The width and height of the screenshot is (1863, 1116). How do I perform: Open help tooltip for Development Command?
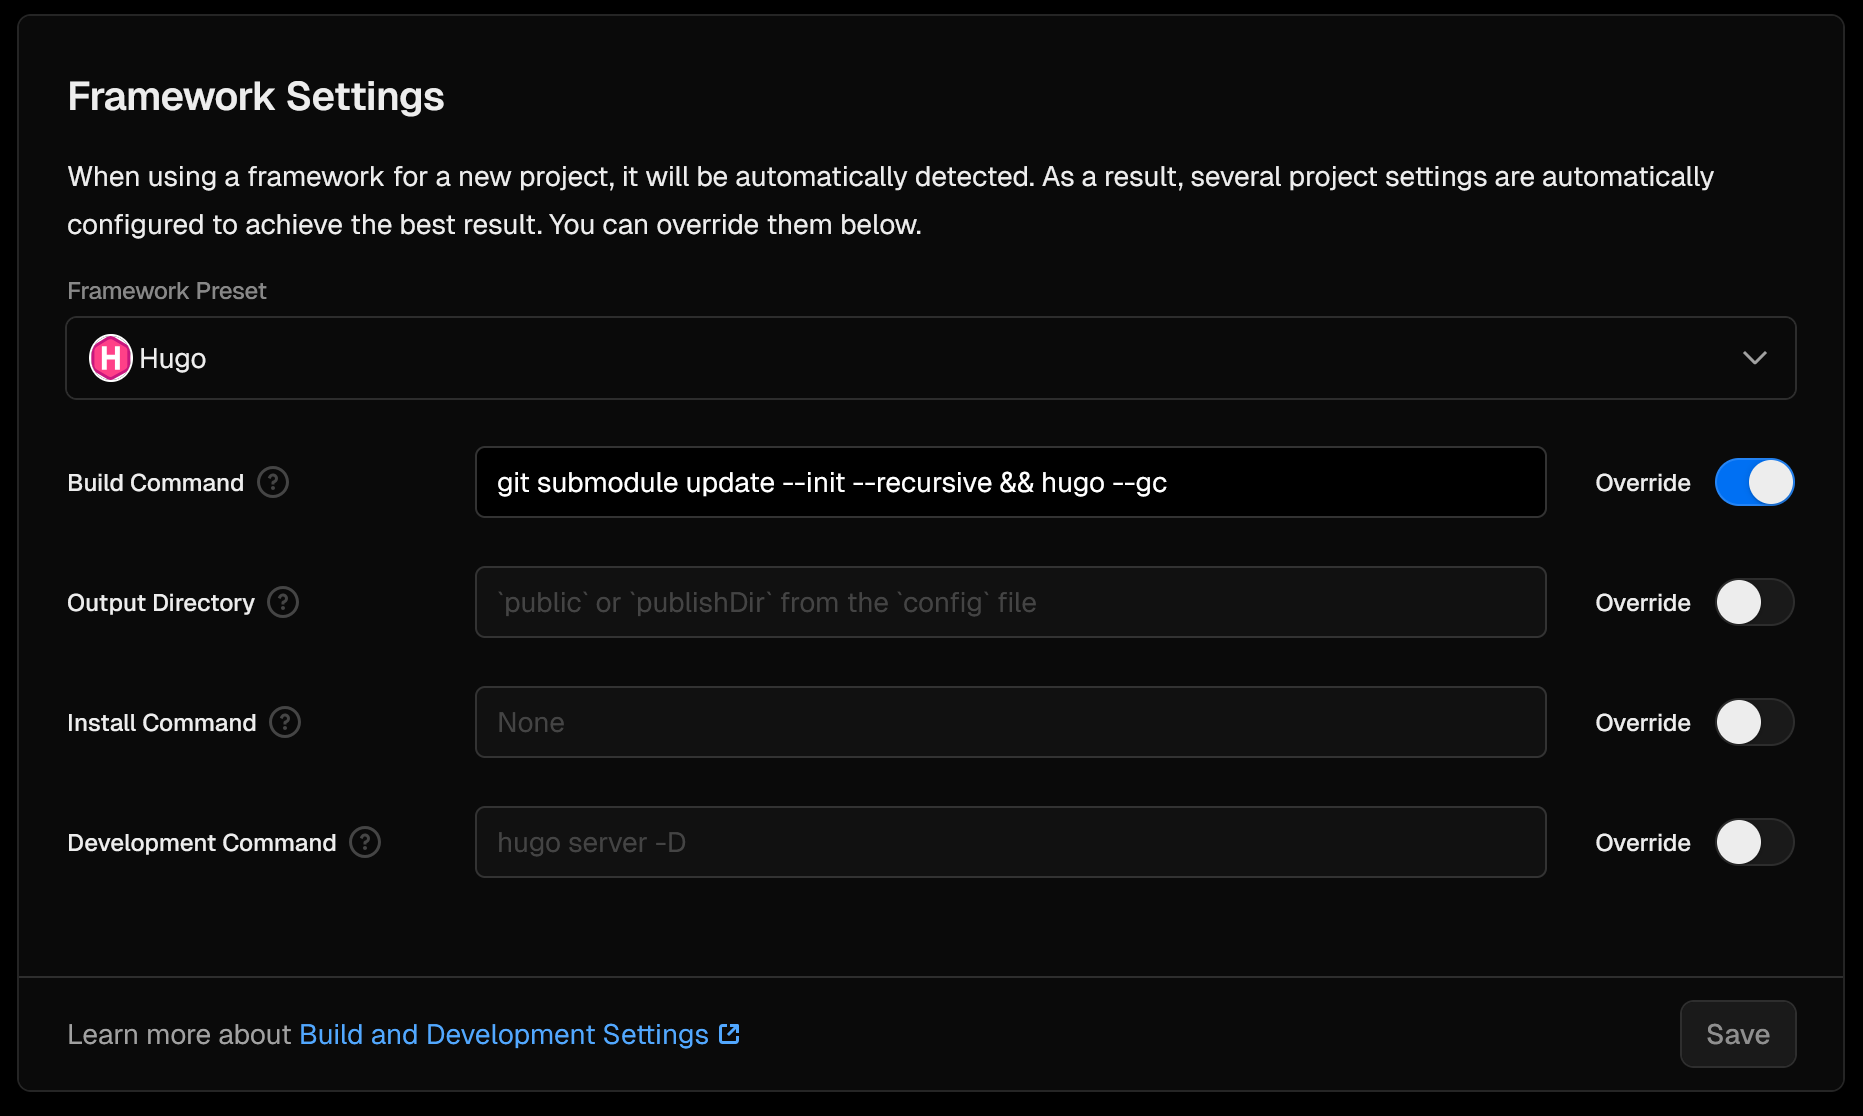pos(365,842)
